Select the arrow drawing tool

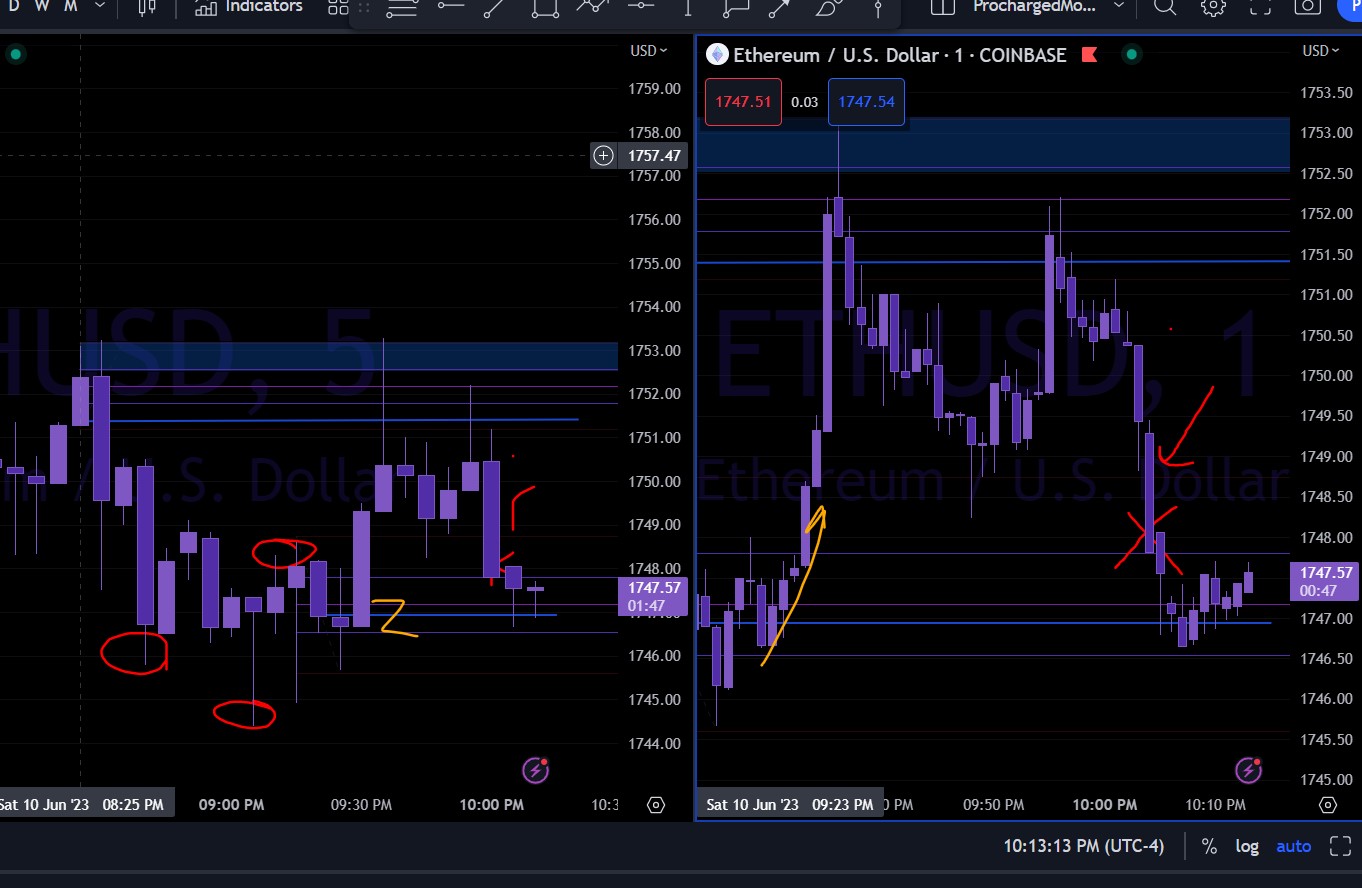tap(780, 8)
